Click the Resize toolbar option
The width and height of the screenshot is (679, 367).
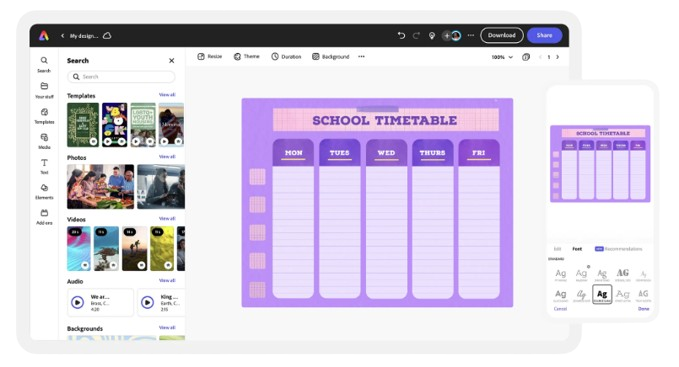210,57
